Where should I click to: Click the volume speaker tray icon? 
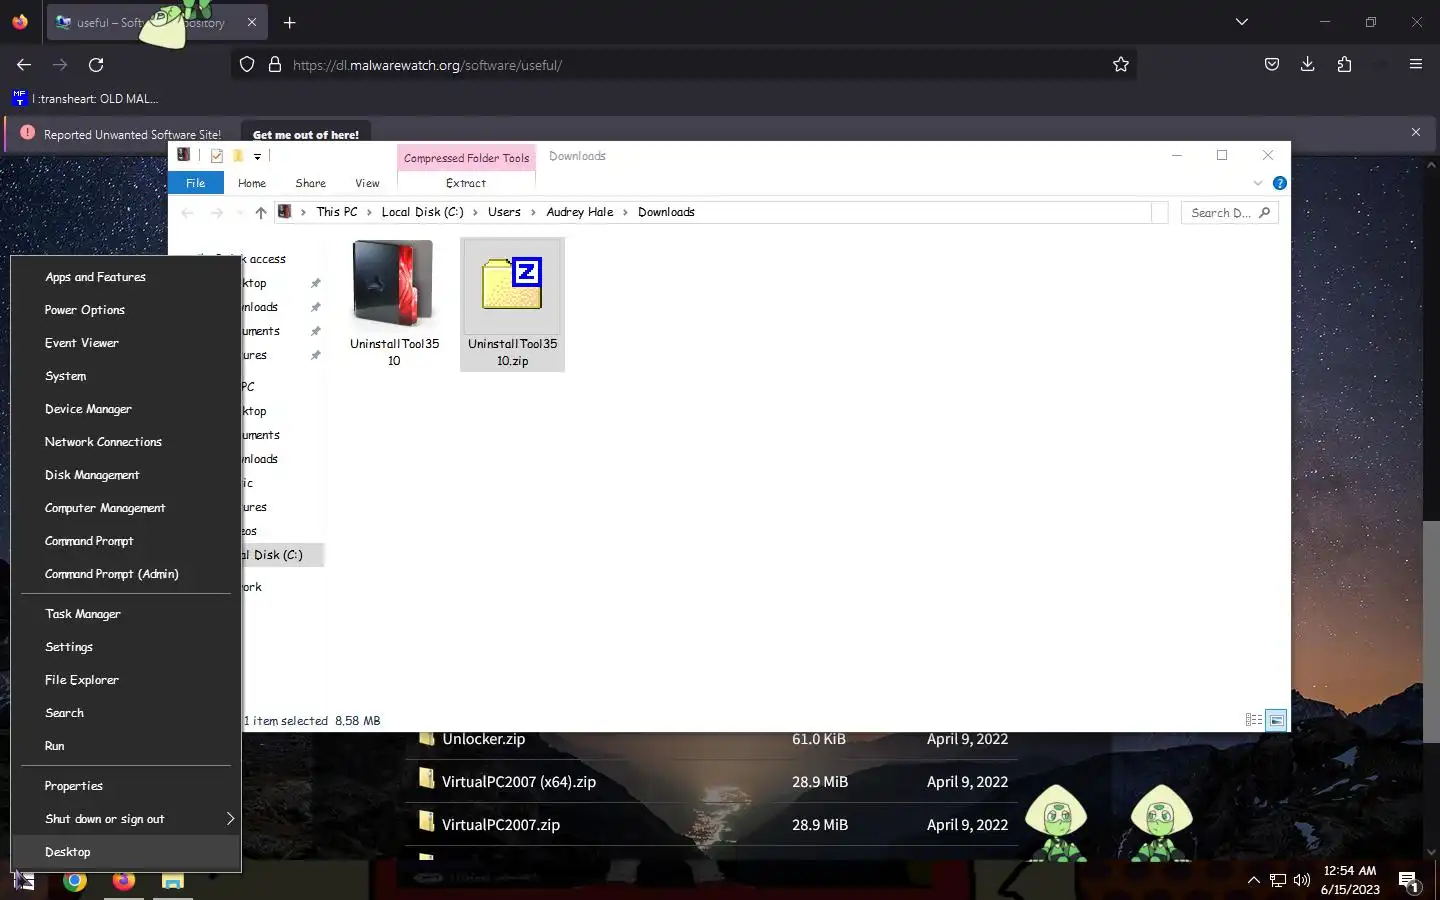[x=1302, y=880]
